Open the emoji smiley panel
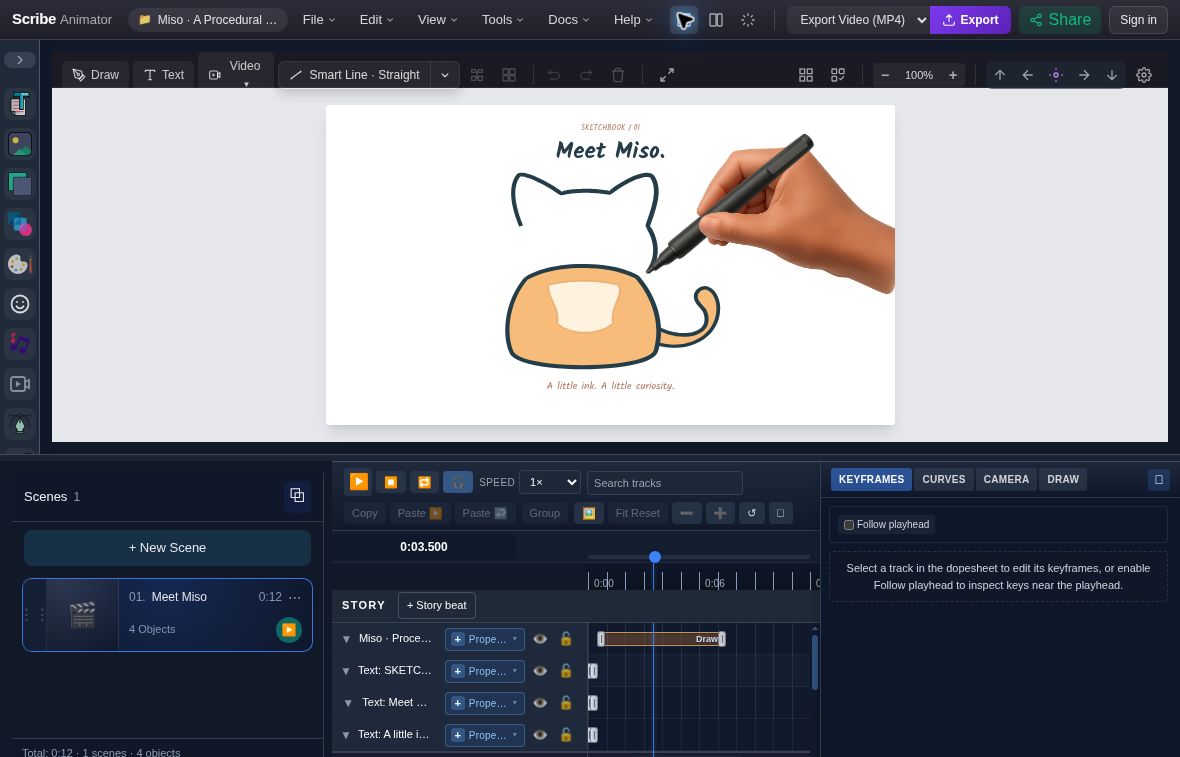This screenshot has width=1180, height=757. click(x=20, y=304)
